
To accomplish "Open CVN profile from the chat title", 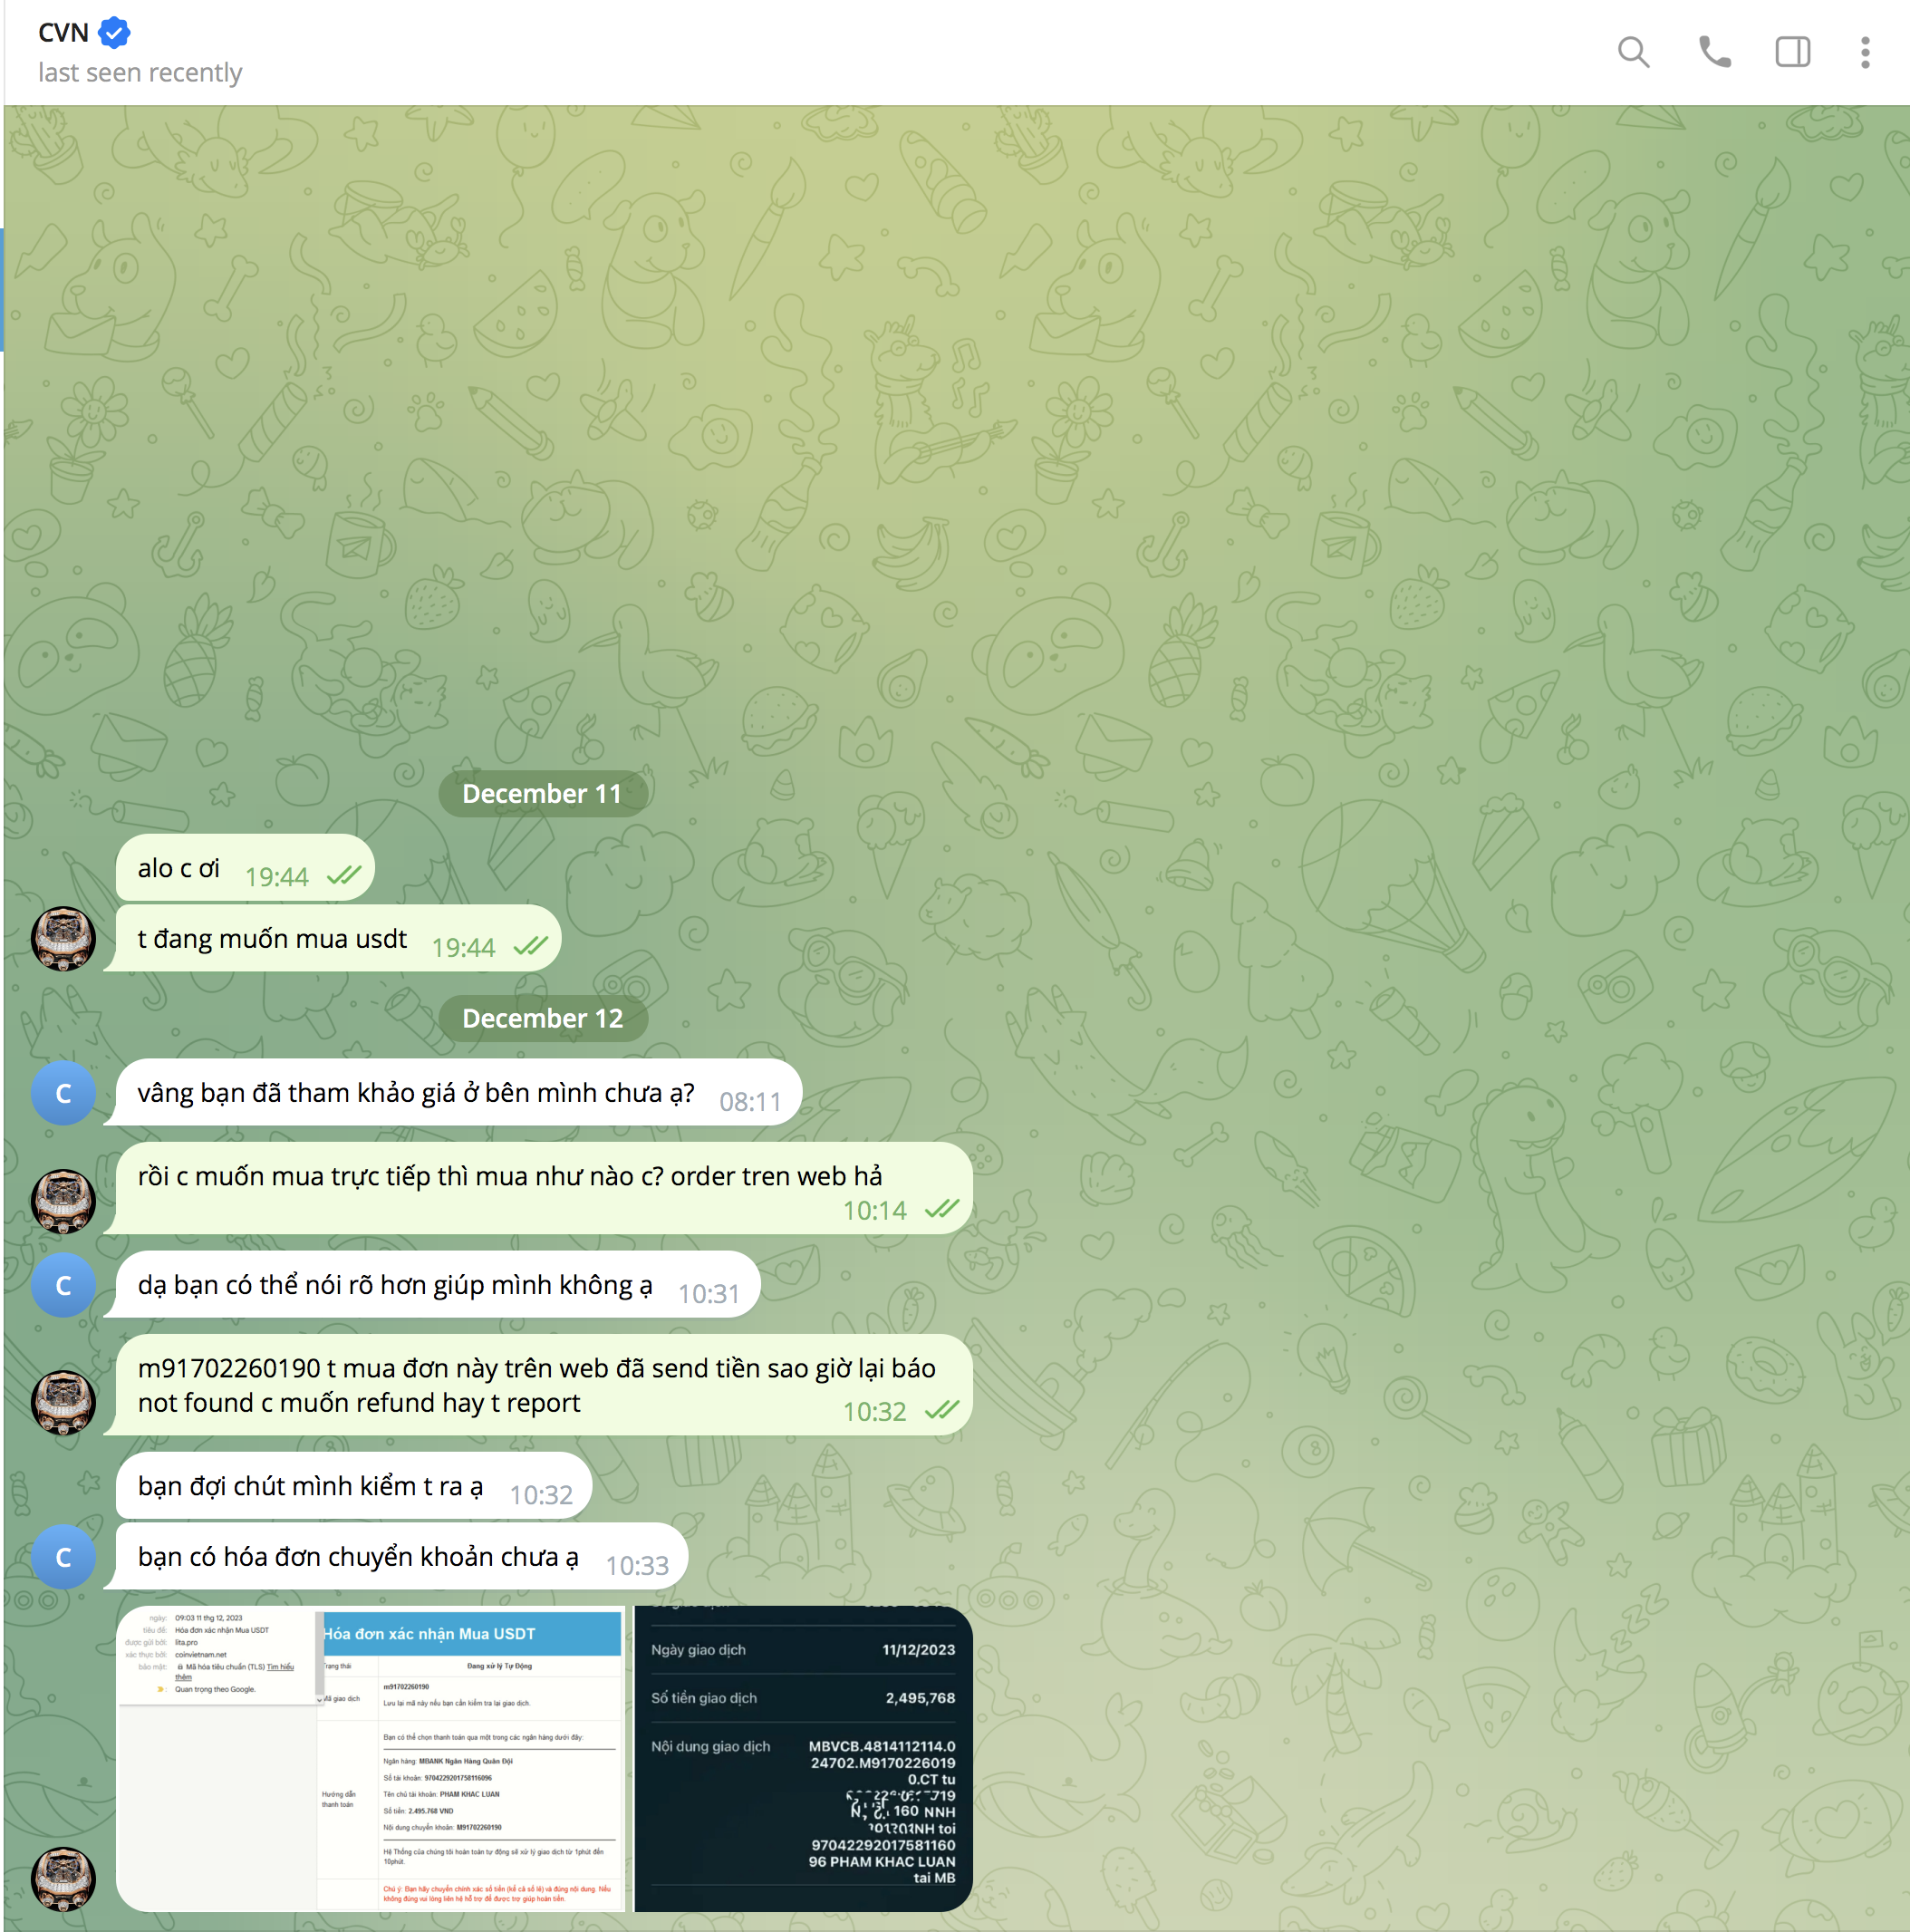I will pos(64,33).
